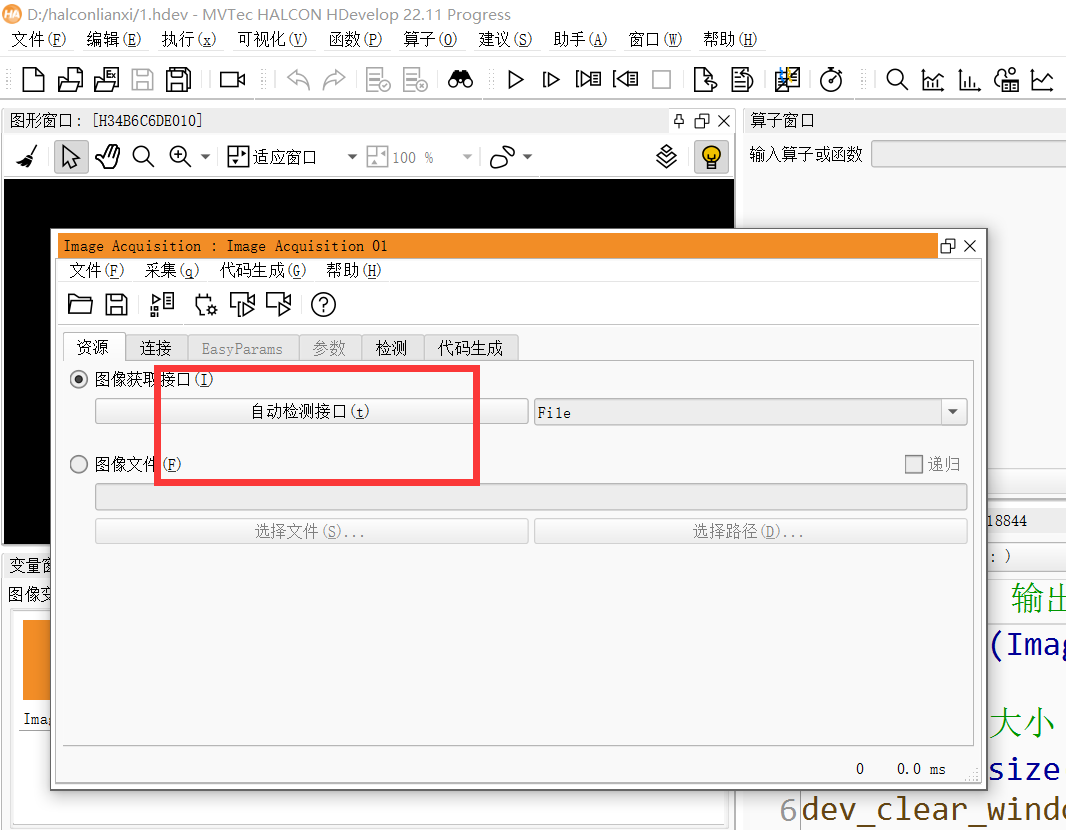Undo last action with the left arrow icon
Image resolution: width=1066 pixels, height=830 pixels.
click(x=298, y=80)
